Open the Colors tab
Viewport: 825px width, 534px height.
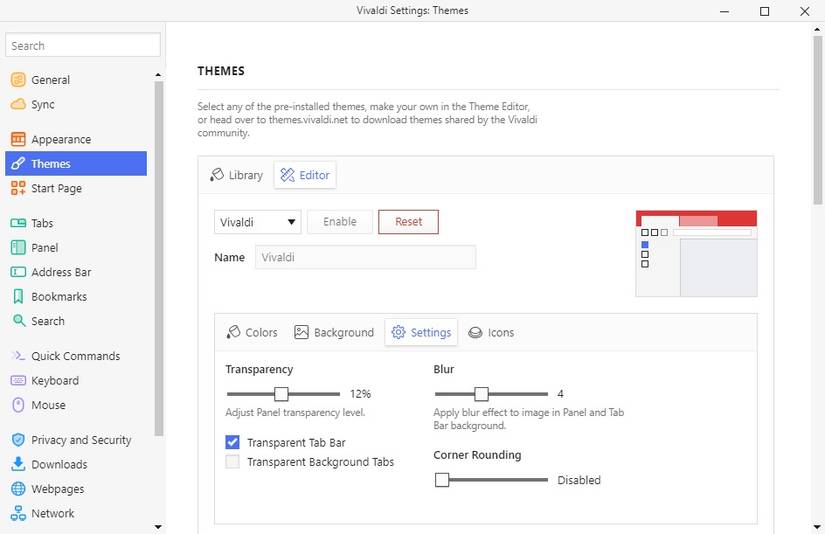tap(252, 333)
